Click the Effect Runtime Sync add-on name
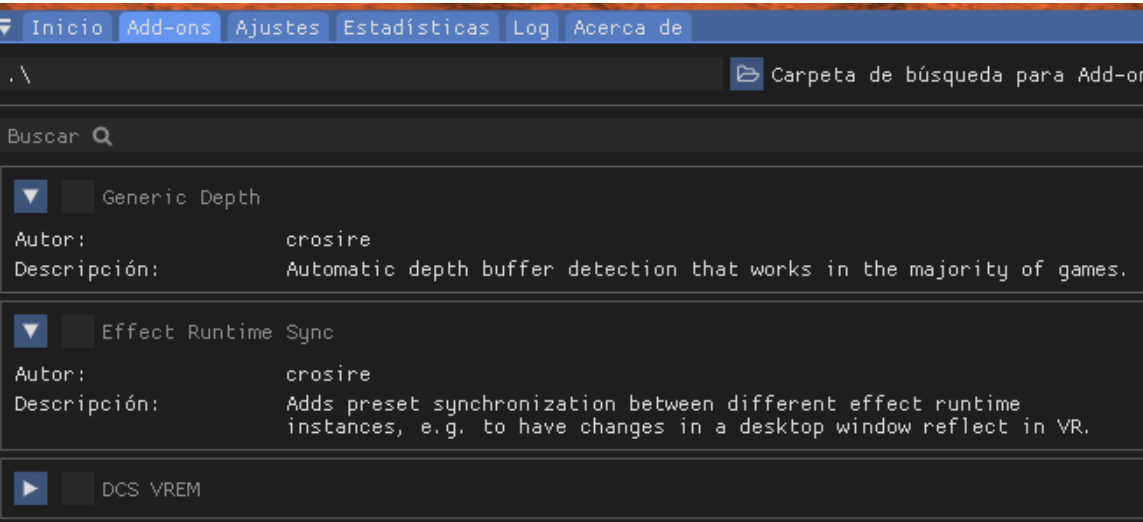 coord(217,332)
